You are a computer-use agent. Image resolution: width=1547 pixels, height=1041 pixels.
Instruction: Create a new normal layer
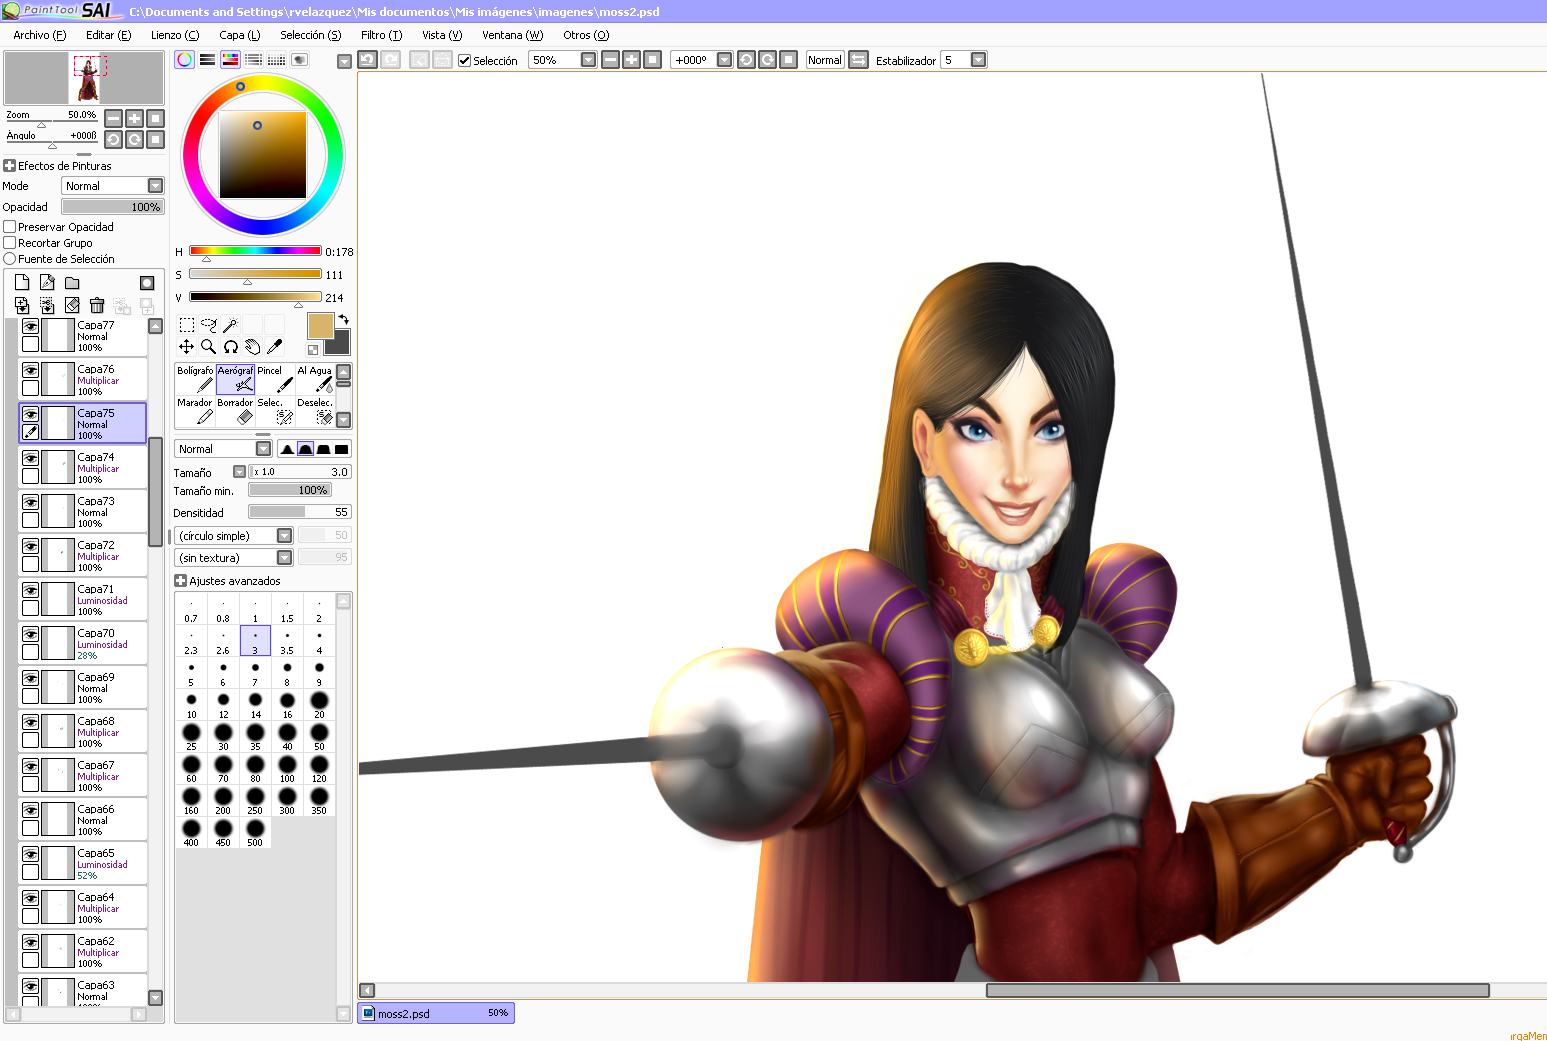point(22,283)
